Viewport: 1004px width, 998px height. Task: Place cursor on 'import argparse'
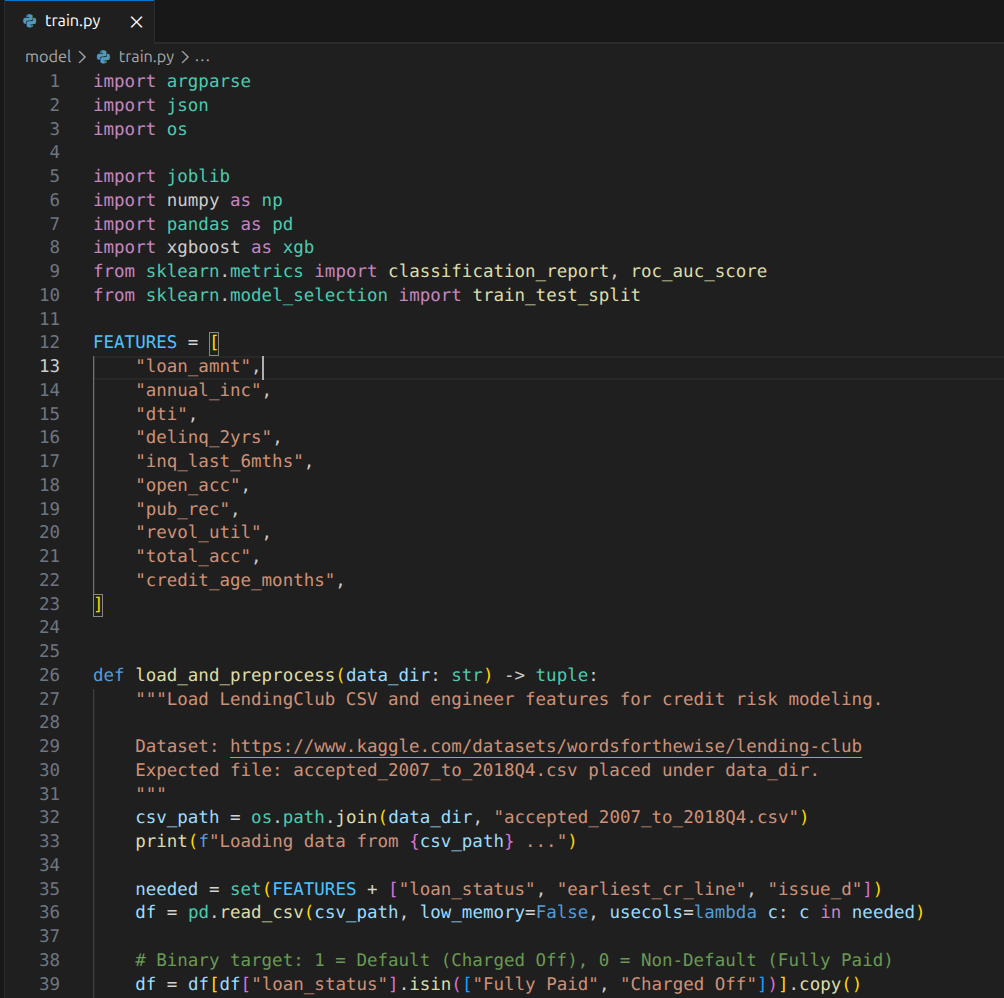click(x=172, y=81)
